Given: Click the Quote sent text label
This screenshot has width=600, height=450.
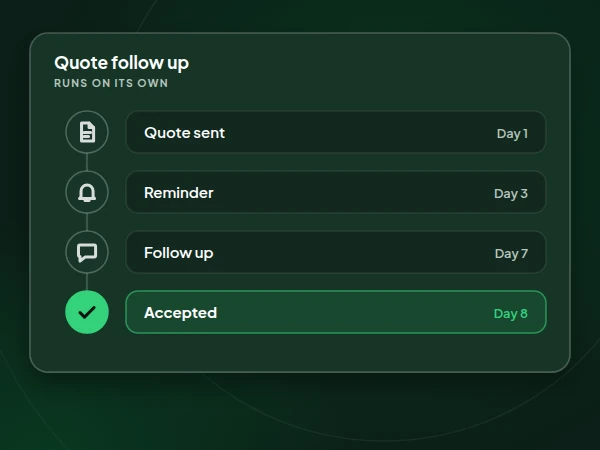Looking at the screenshot, I should pyautogui.click(x=184, y=133).
